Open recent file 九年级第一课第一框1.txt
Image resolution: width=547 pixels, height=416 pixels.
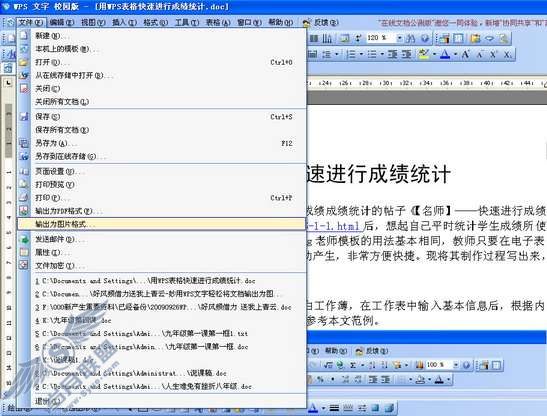(x=162, y=333)
